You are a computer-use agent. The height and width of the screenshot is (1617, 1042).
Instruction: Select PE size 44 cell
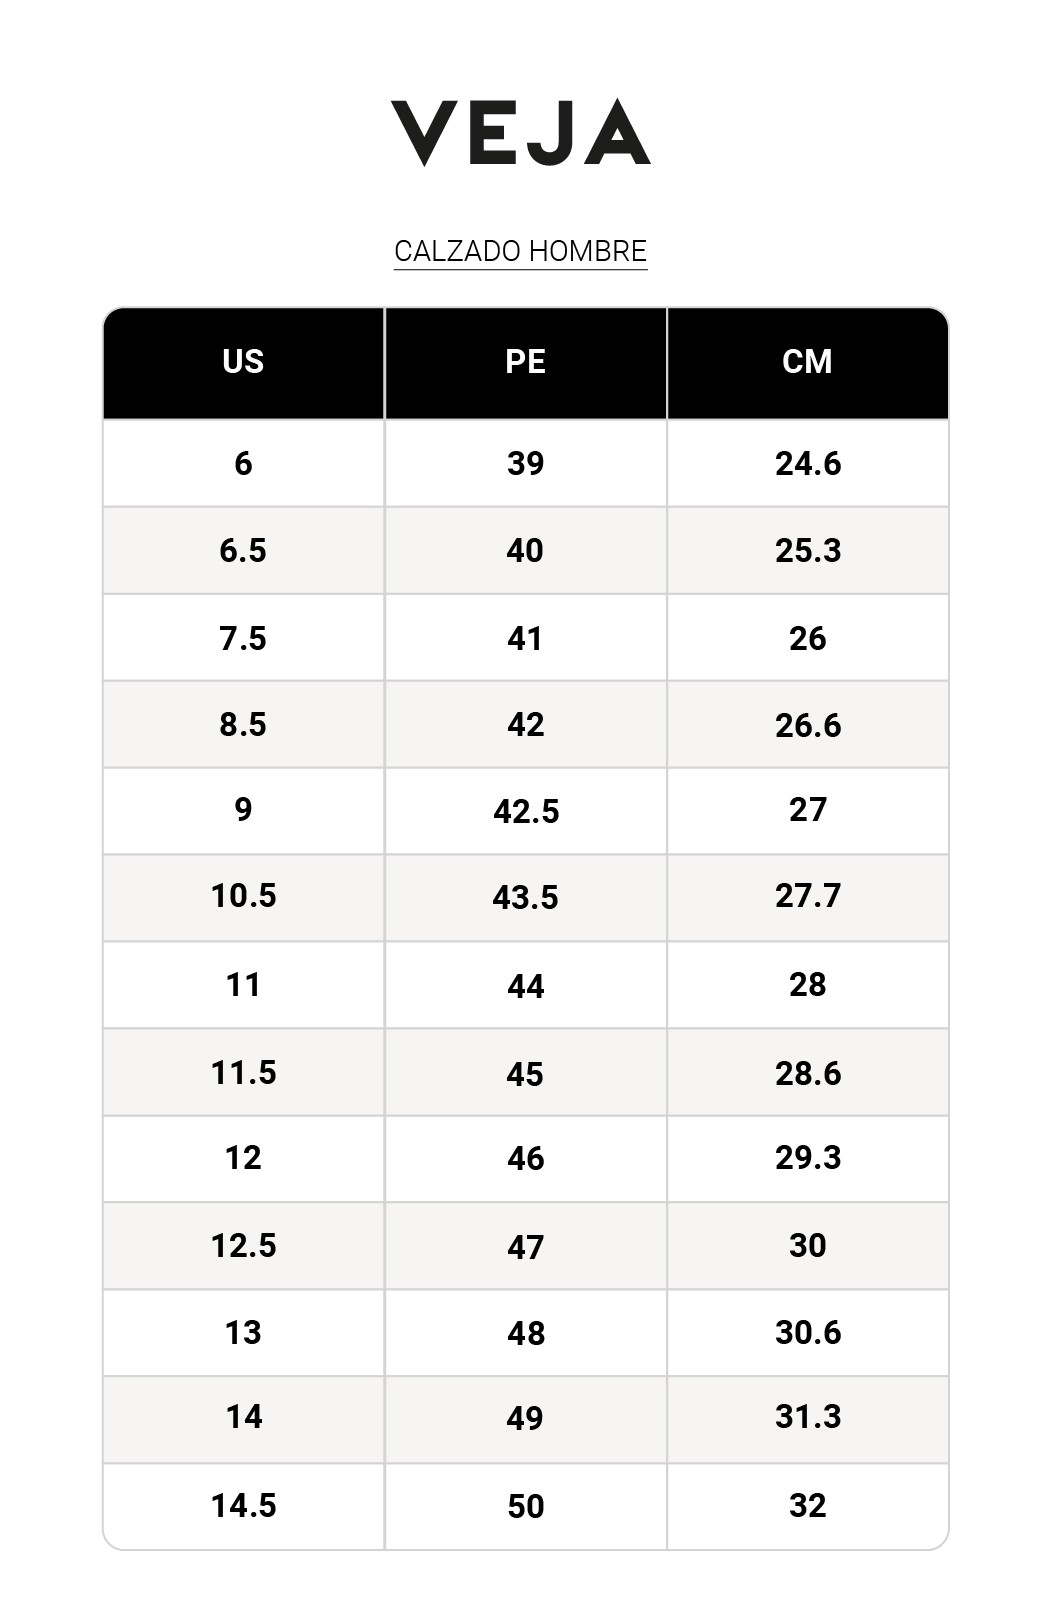[525, 986]
